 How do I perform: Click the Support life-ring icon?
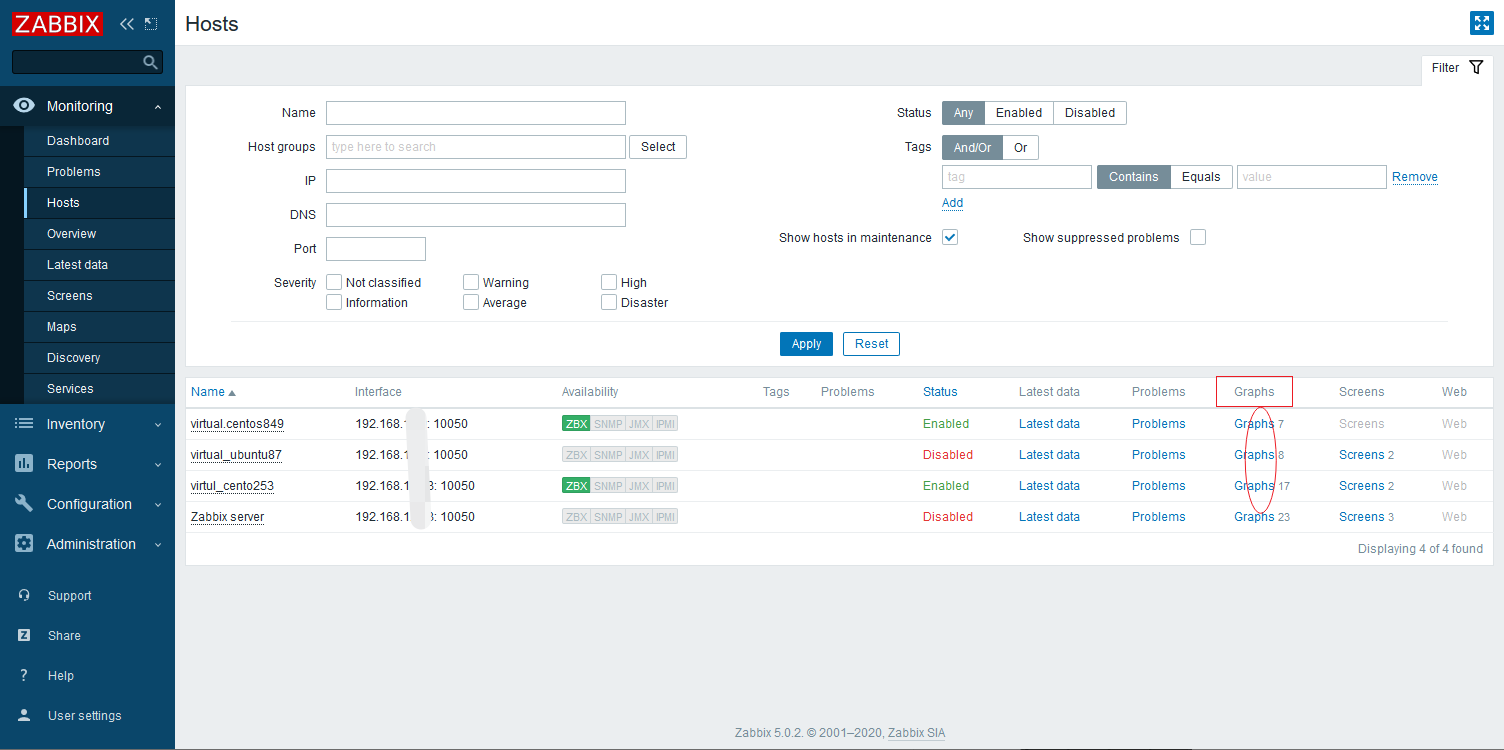click(x=23, y=595)
